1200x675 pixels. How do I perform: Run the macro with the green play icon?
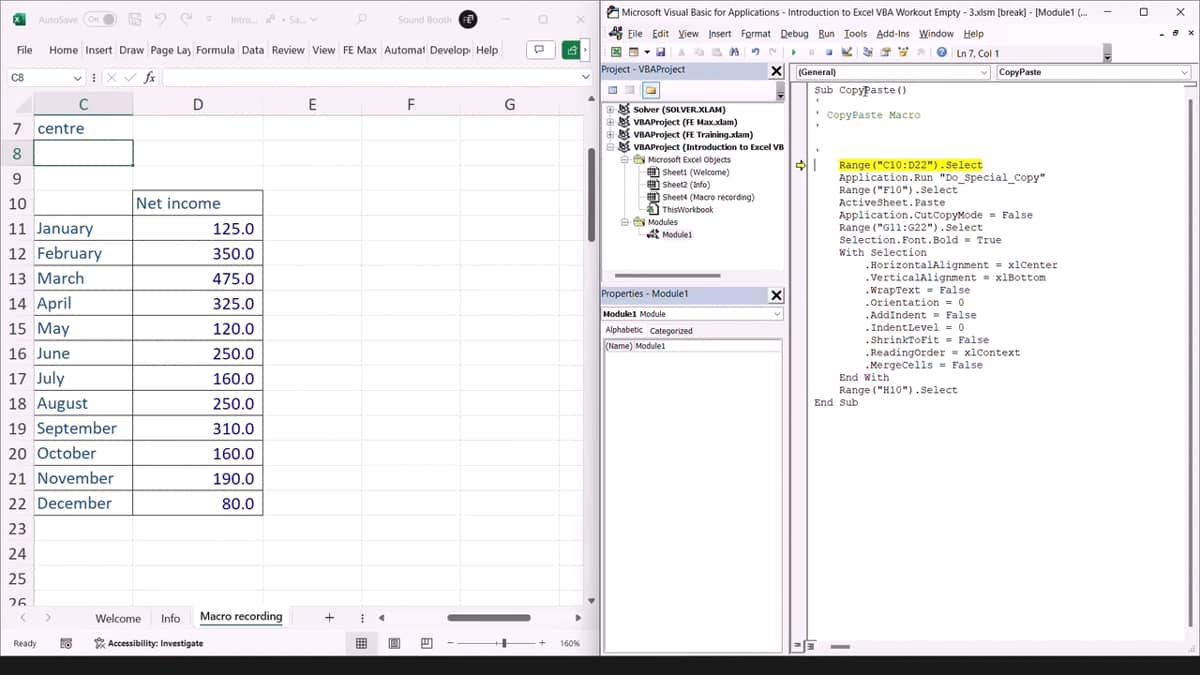tap(793, 53)
